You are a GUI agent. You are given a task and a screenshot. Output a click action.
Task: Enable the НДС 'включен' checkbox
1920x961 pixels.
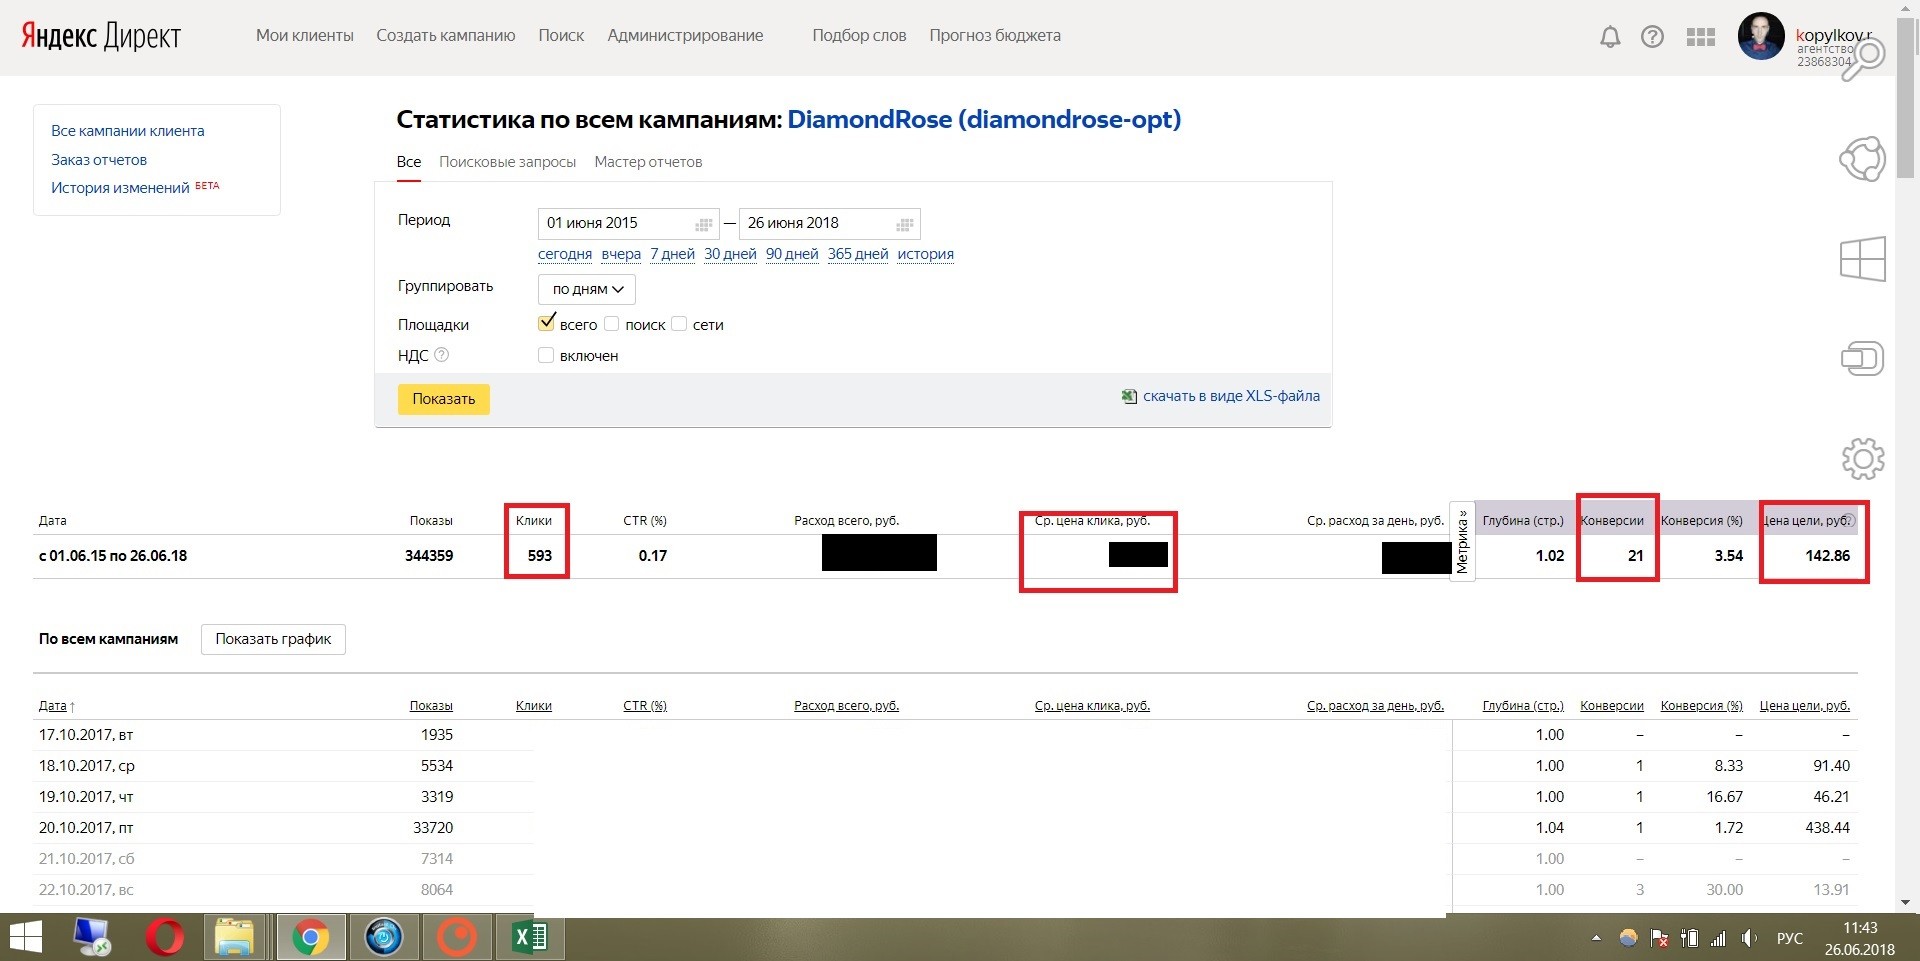pyautogui.click(x=546, y=355)
